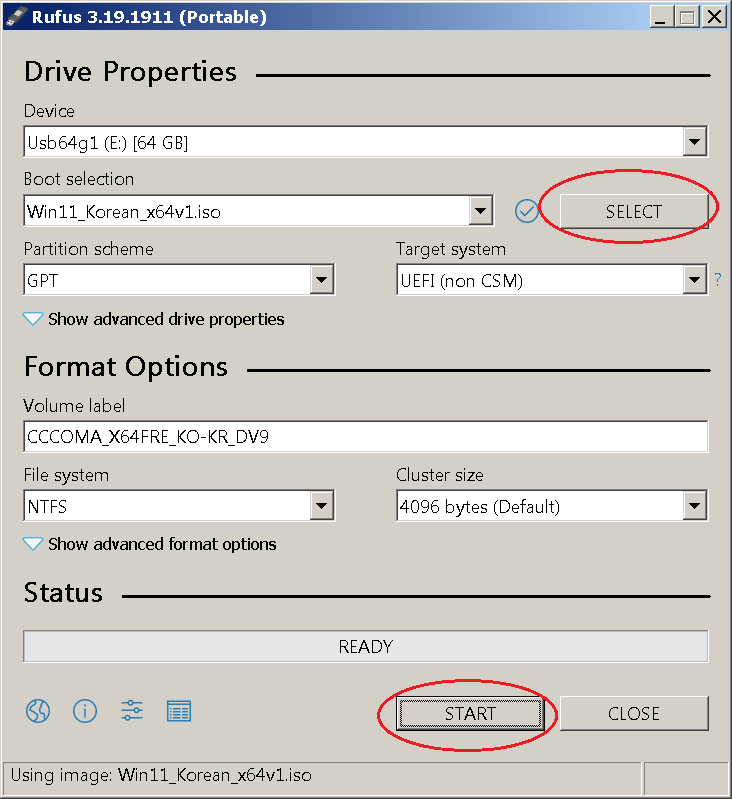Click the SELECT button to choose ISO

point(634,211)
